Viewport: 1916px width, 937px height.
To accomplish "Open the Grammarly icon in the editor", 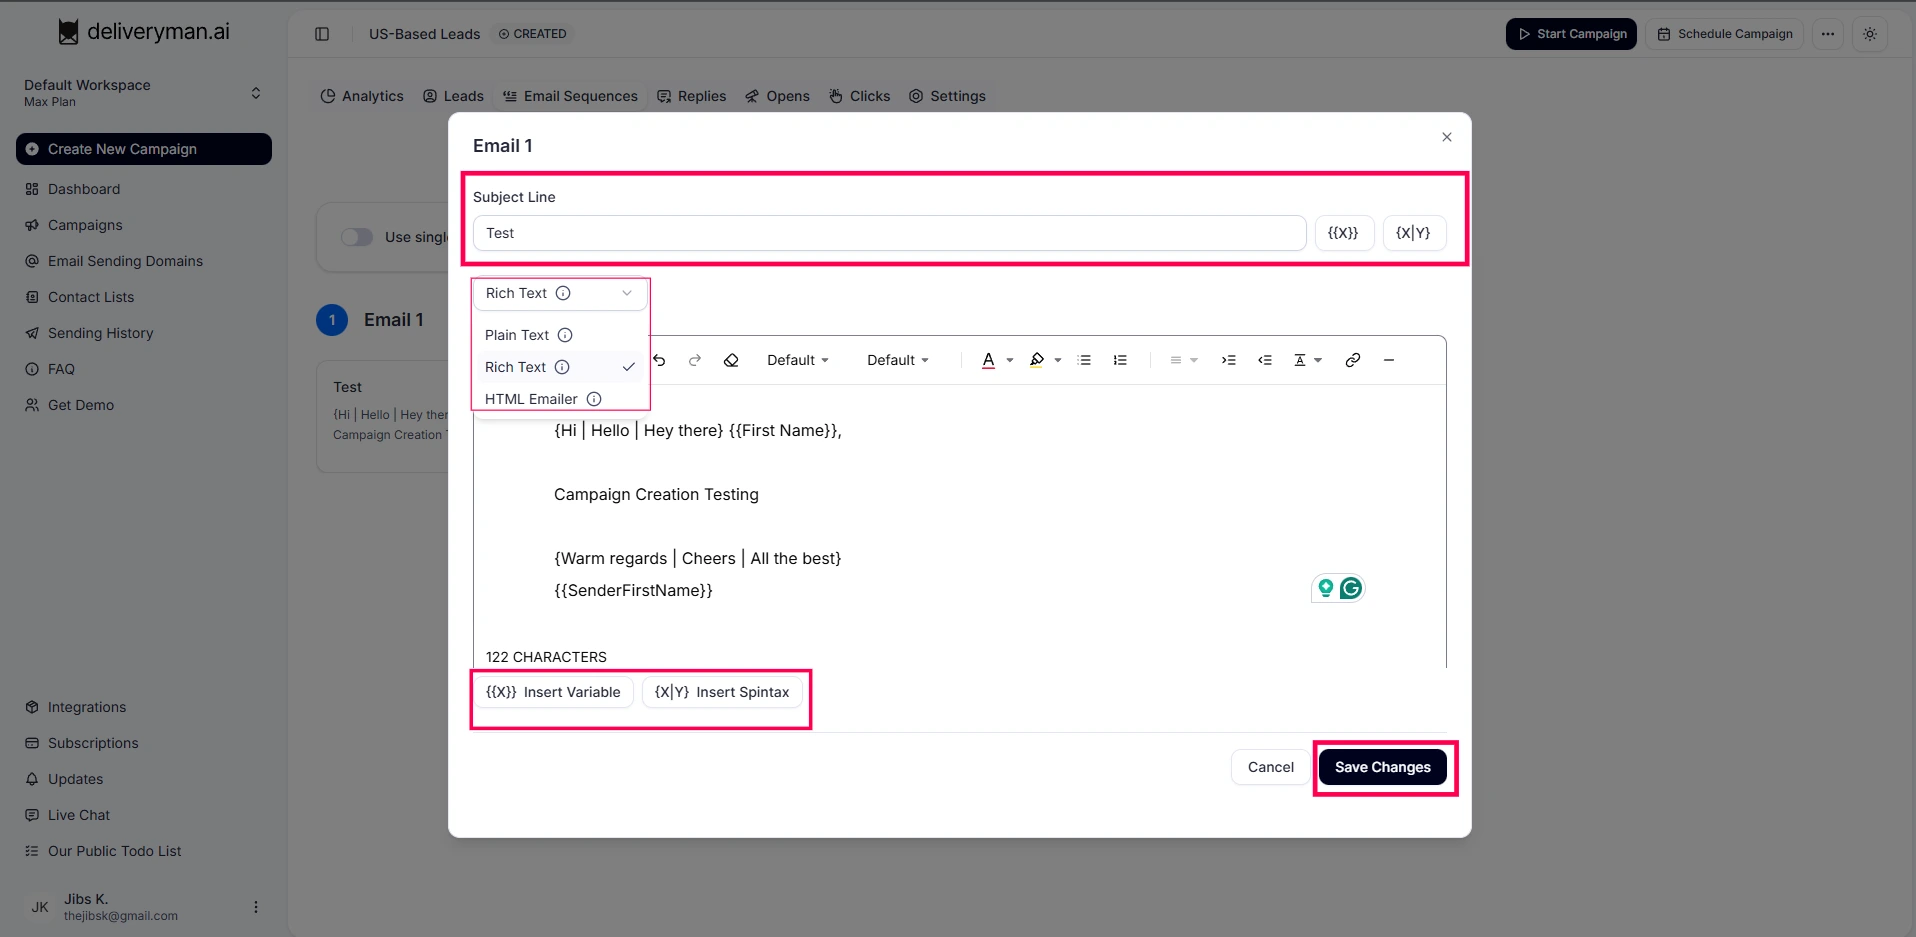I will point(1350,588).
